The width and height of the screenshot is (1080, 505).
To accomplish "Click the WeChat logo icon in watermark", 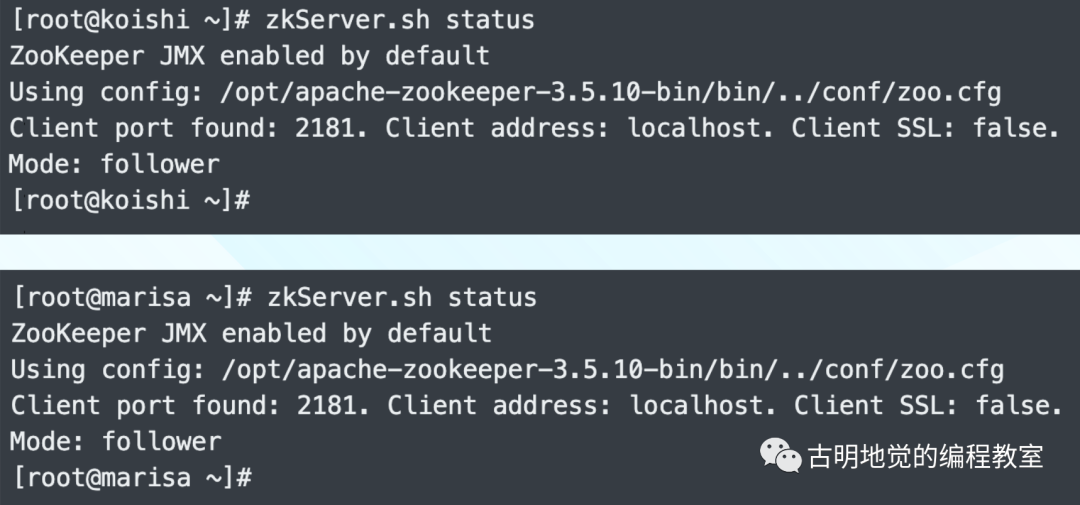I will coord(780,456).
